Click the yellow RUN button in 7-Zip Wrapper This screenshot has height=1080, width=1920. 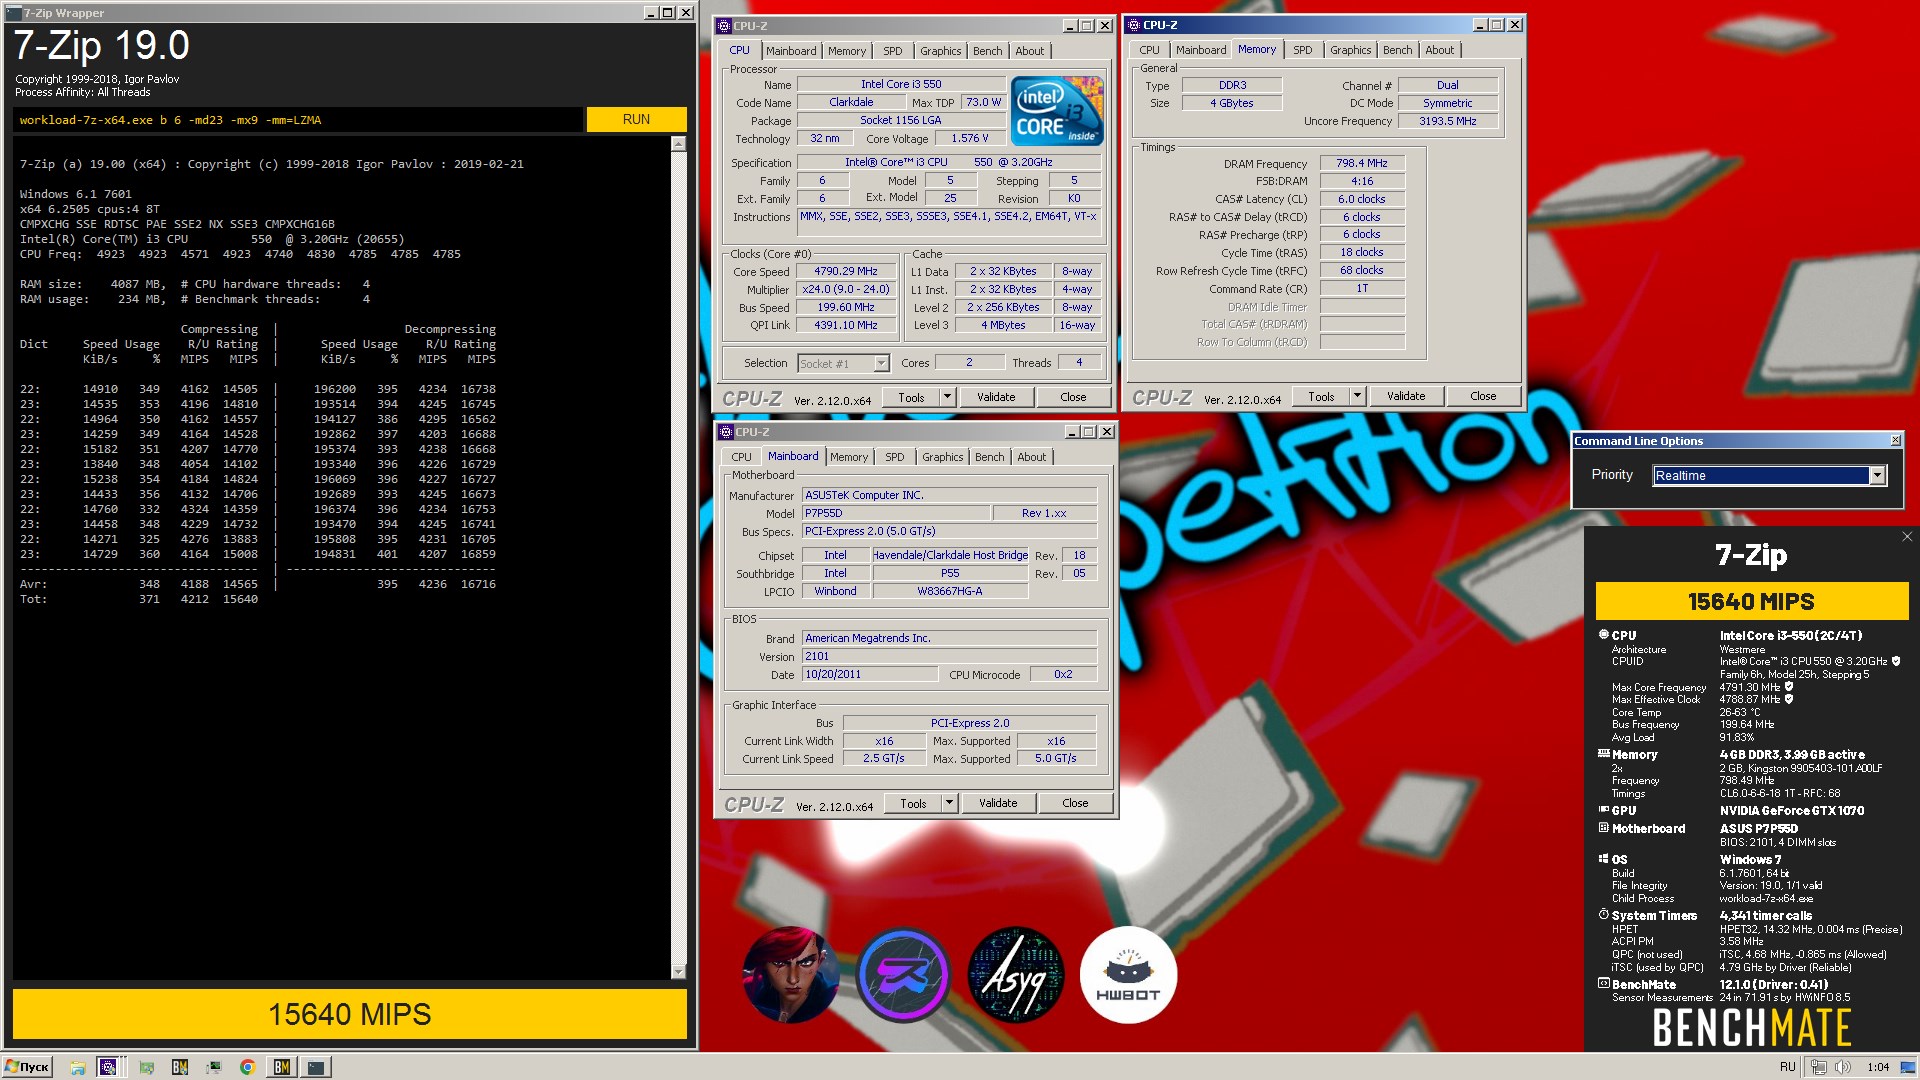pyautogui.click(x=636, y=119)
